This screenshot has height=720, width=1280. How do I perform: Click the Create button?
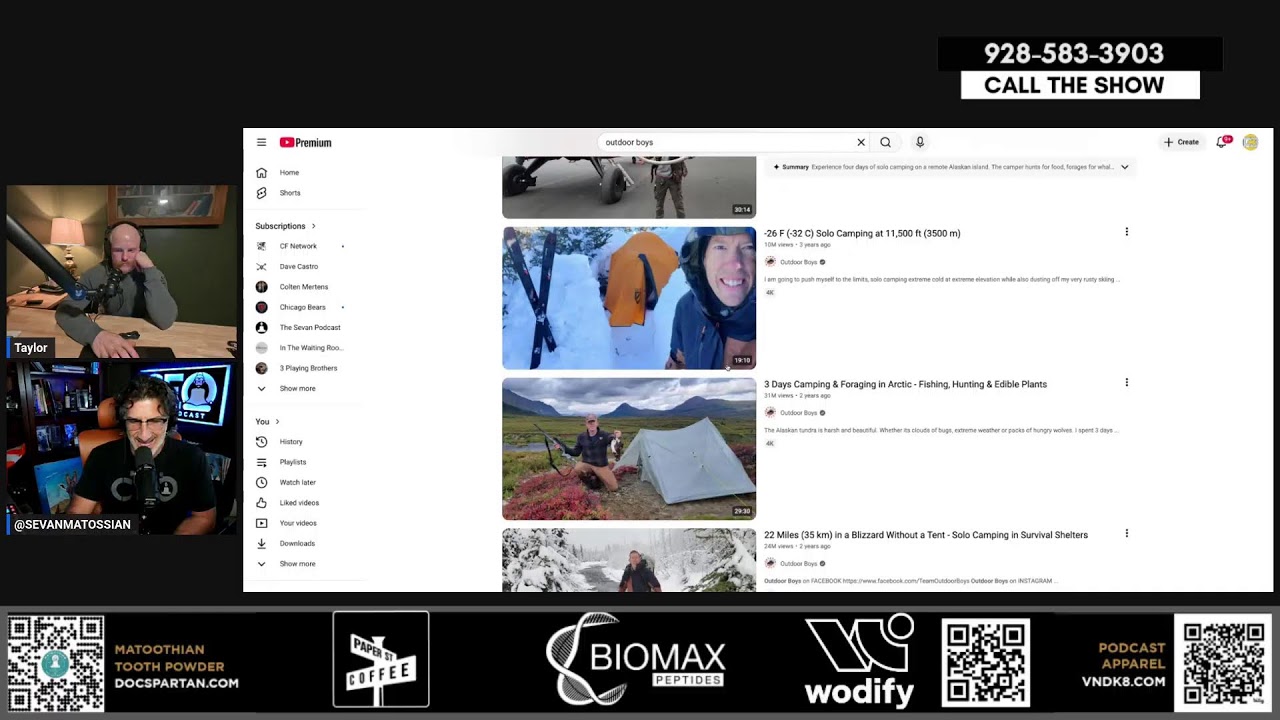pyautogui.click(x=1181, y=142)
